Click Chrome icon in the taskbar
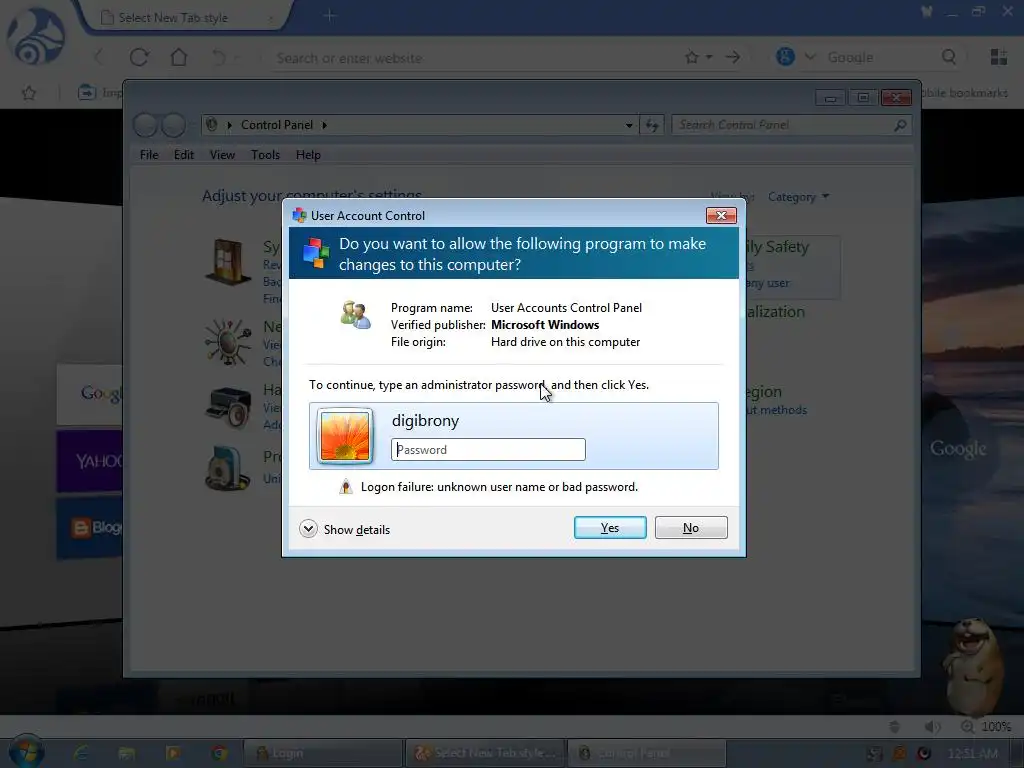This screenshot has height=768, width=1024. pos(219,753)
